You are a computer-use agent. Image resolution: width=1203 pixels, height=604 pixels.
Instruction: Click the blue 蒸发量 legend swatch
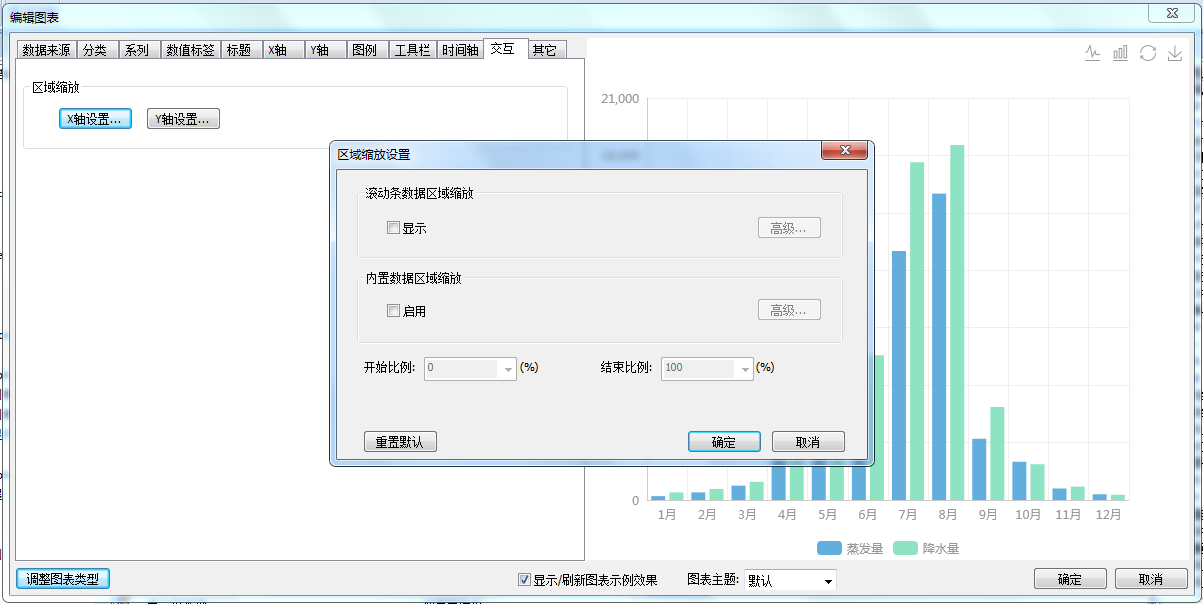pos(829,548)
